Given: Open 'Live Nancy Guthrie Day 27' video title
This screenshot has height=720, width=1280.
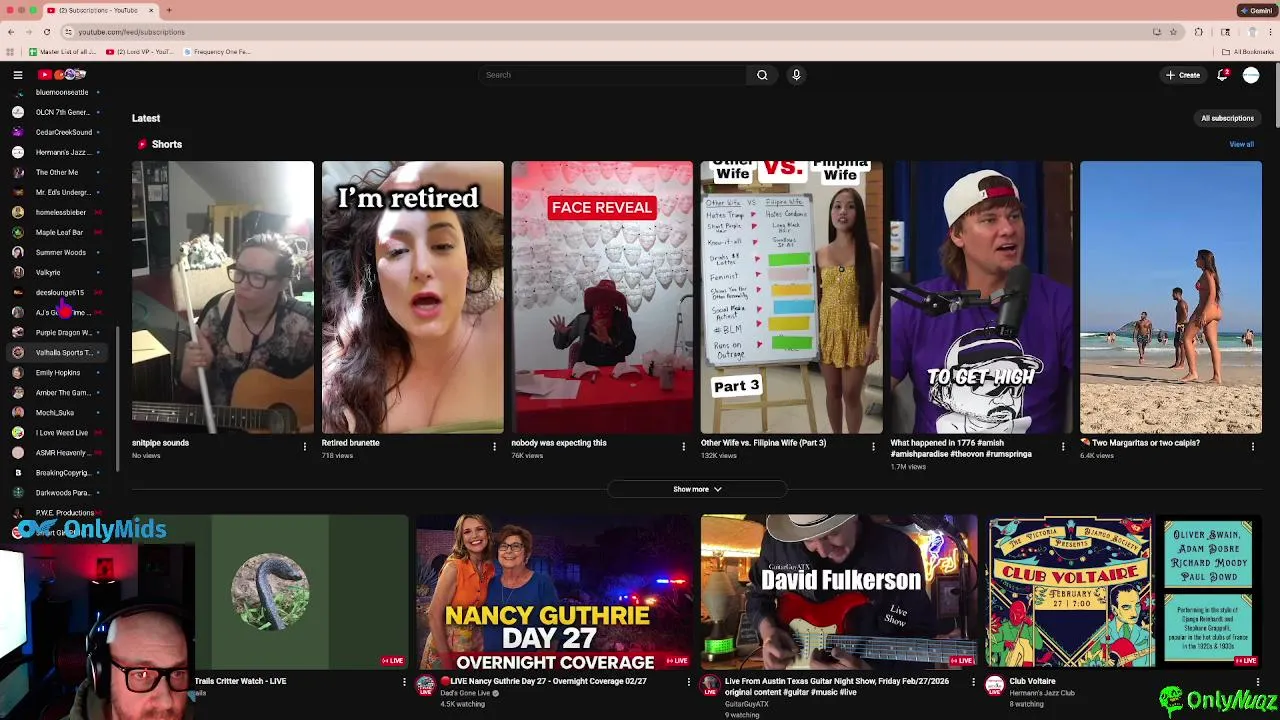Looking at the screenshot, I should [x=543, y=681].
